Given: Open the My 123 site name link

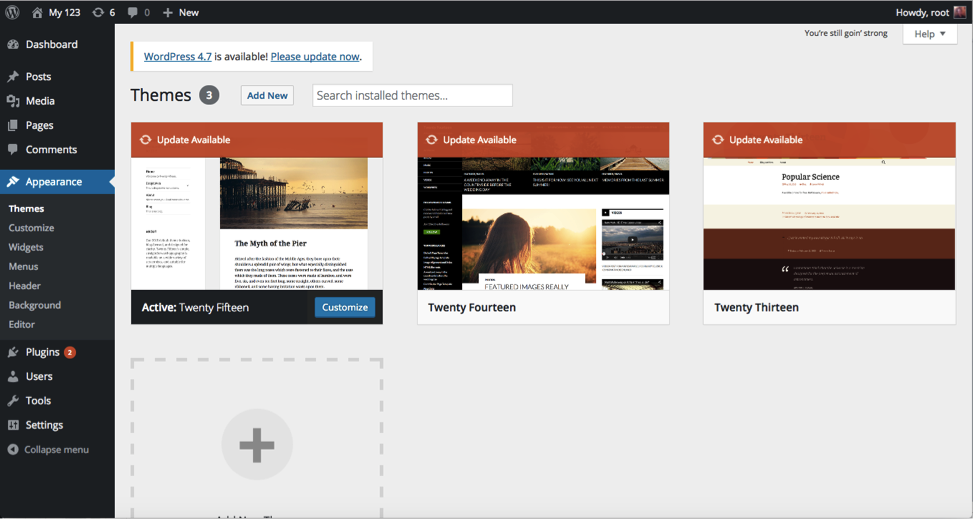Looking at the screenshot, I should pyautogui.click(x=65, y=12).
